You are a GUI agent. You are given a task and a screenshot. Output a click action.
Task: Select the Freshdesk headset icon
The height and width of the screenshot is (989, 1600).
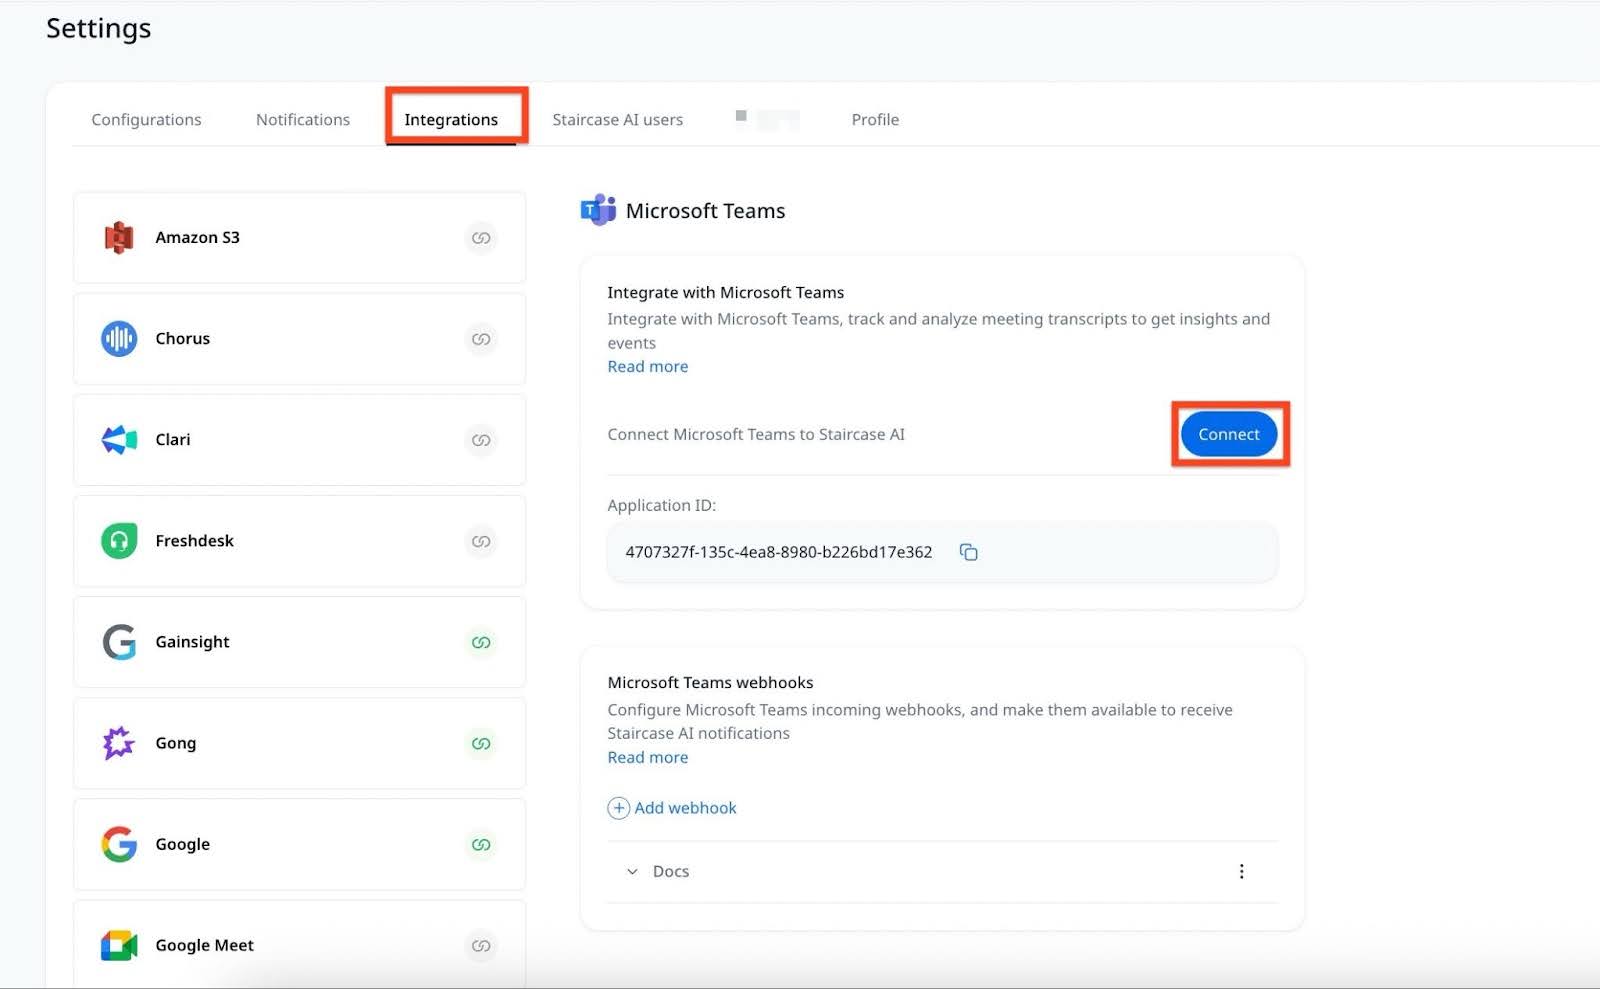pyautogui.click(x=118, y=540)
